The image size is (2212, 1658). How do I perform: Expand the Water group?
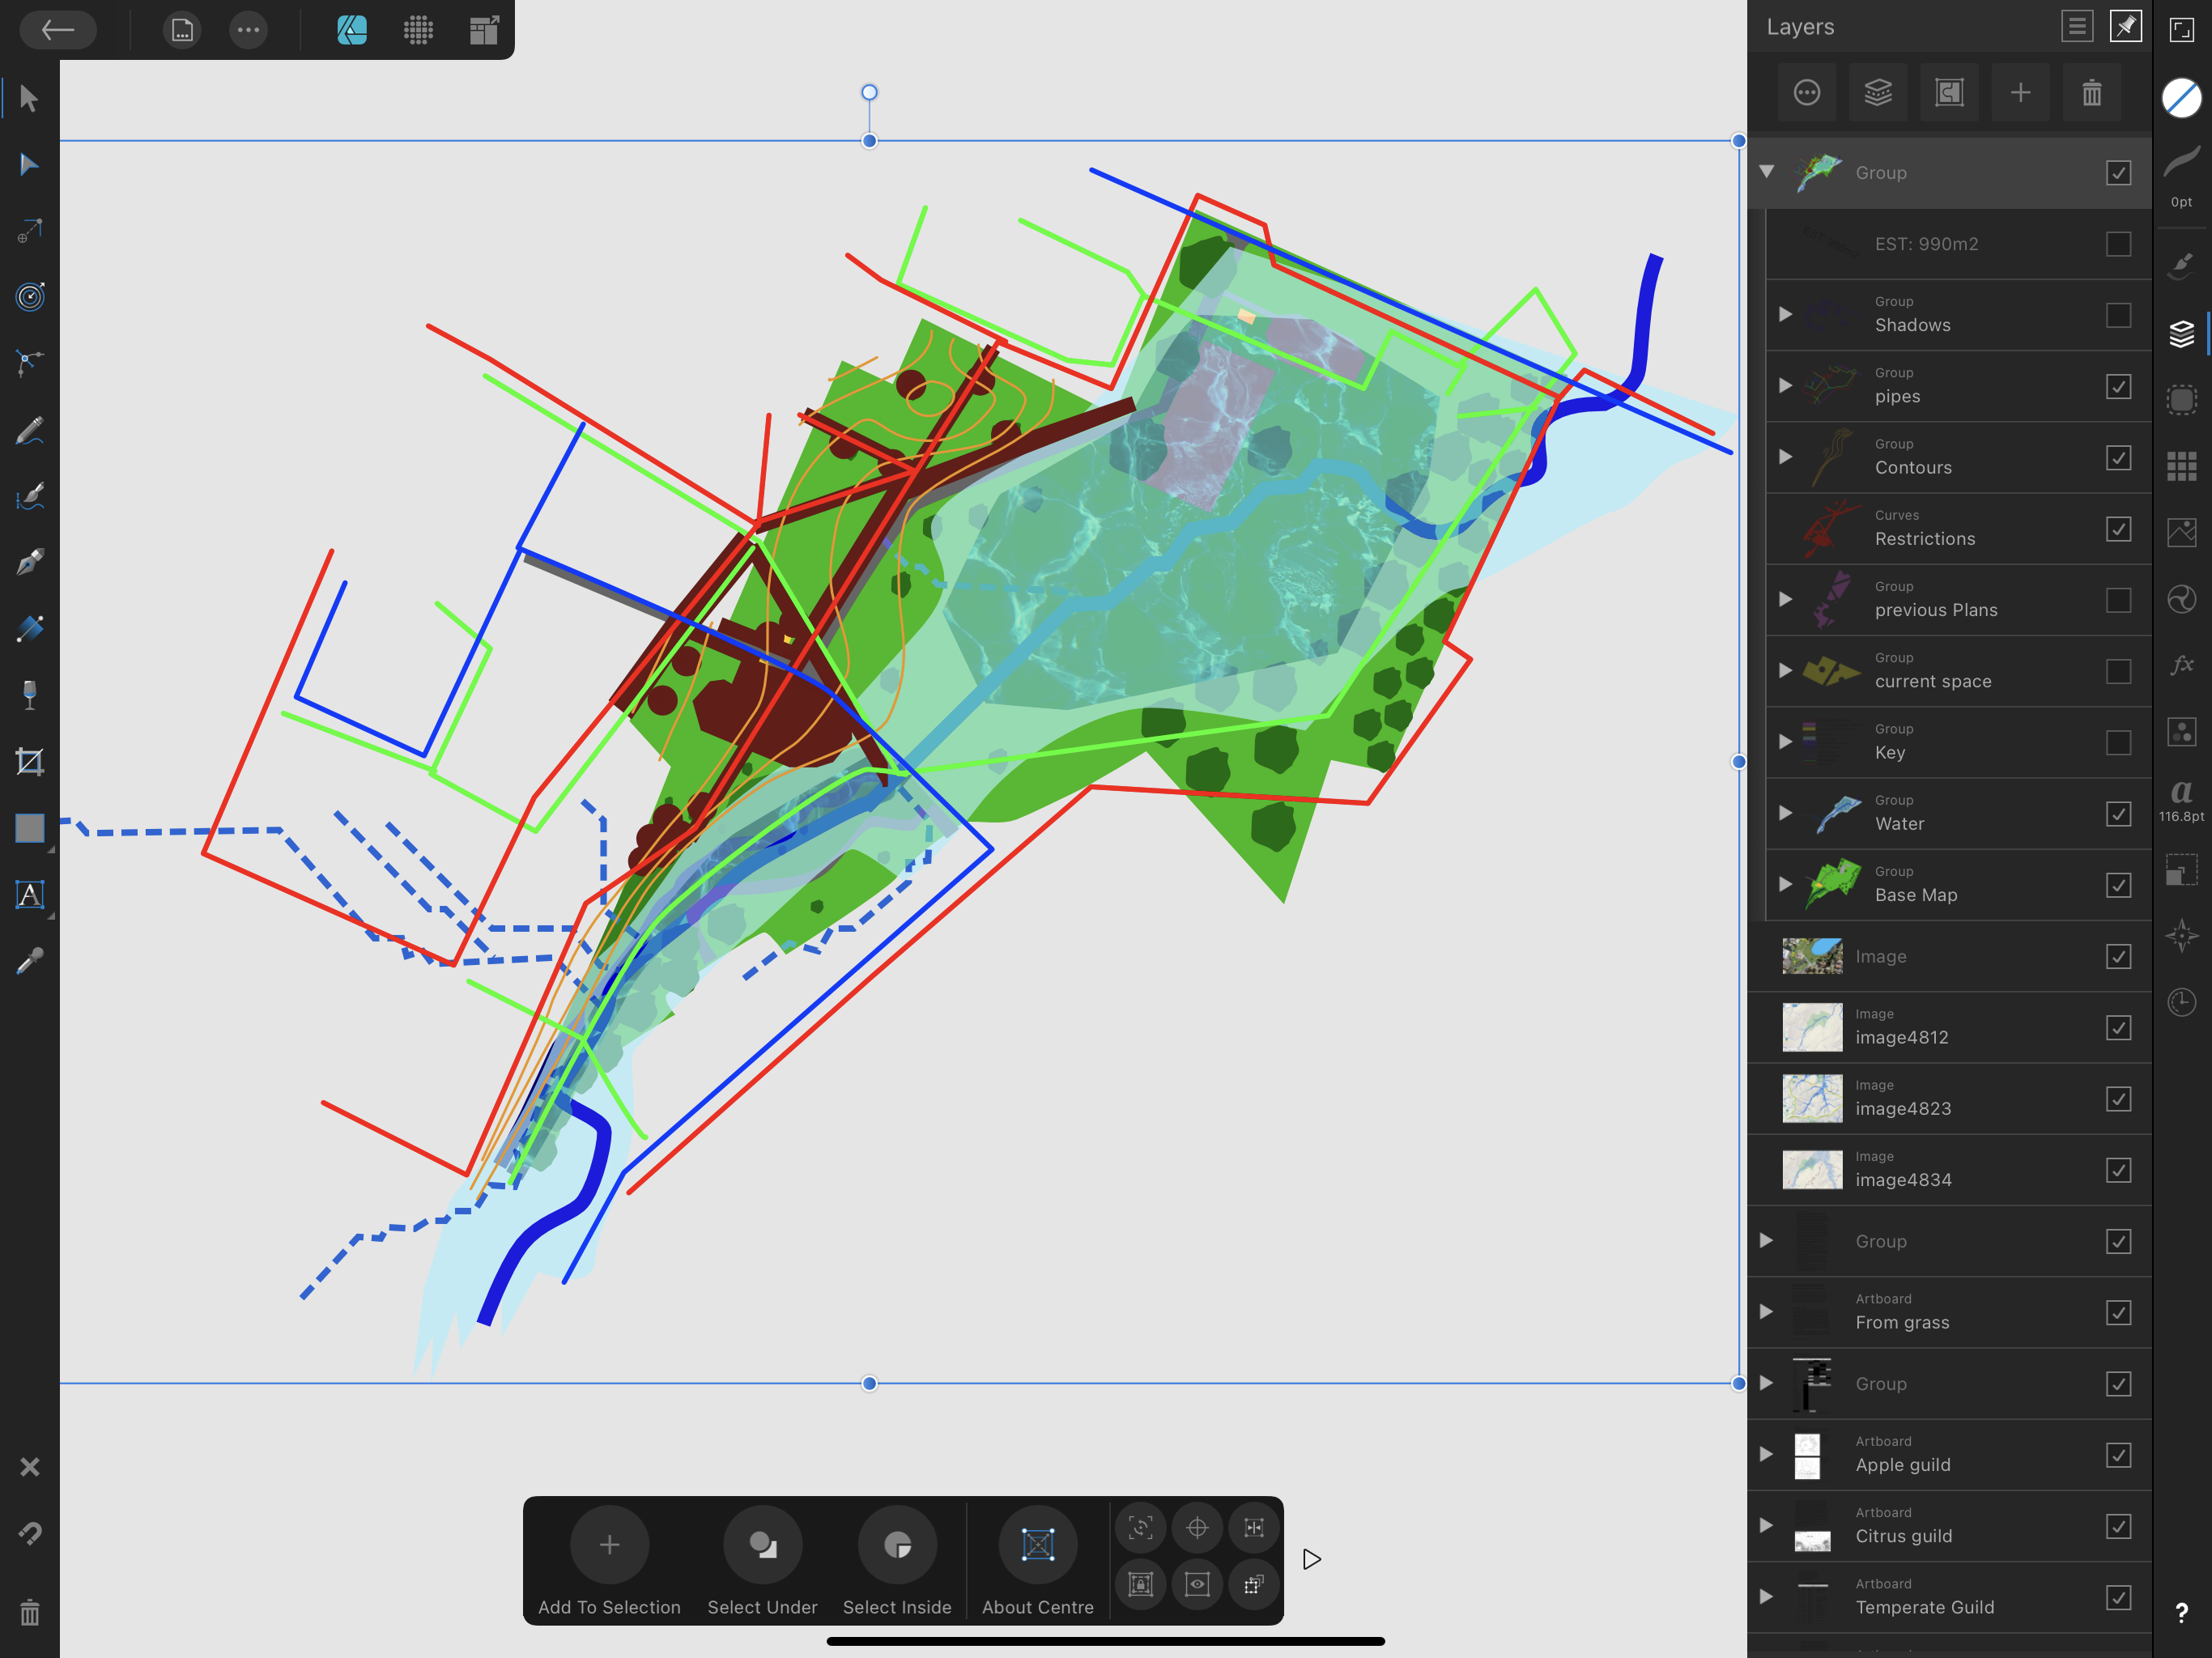1785,813
